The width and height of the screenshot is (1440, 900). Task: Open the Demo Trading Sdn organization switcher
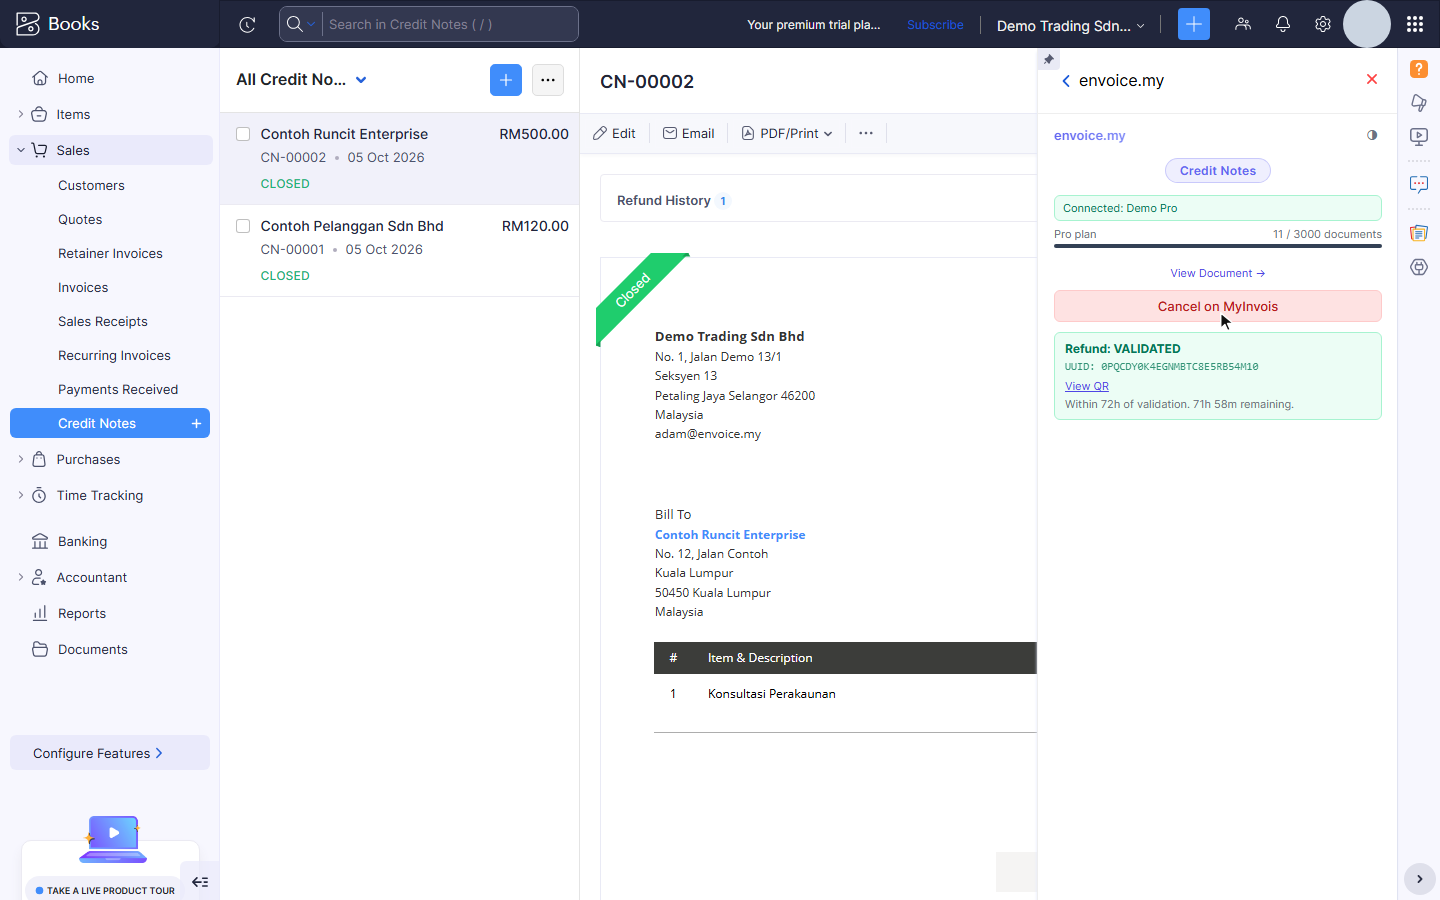[x=1071, y=26]
